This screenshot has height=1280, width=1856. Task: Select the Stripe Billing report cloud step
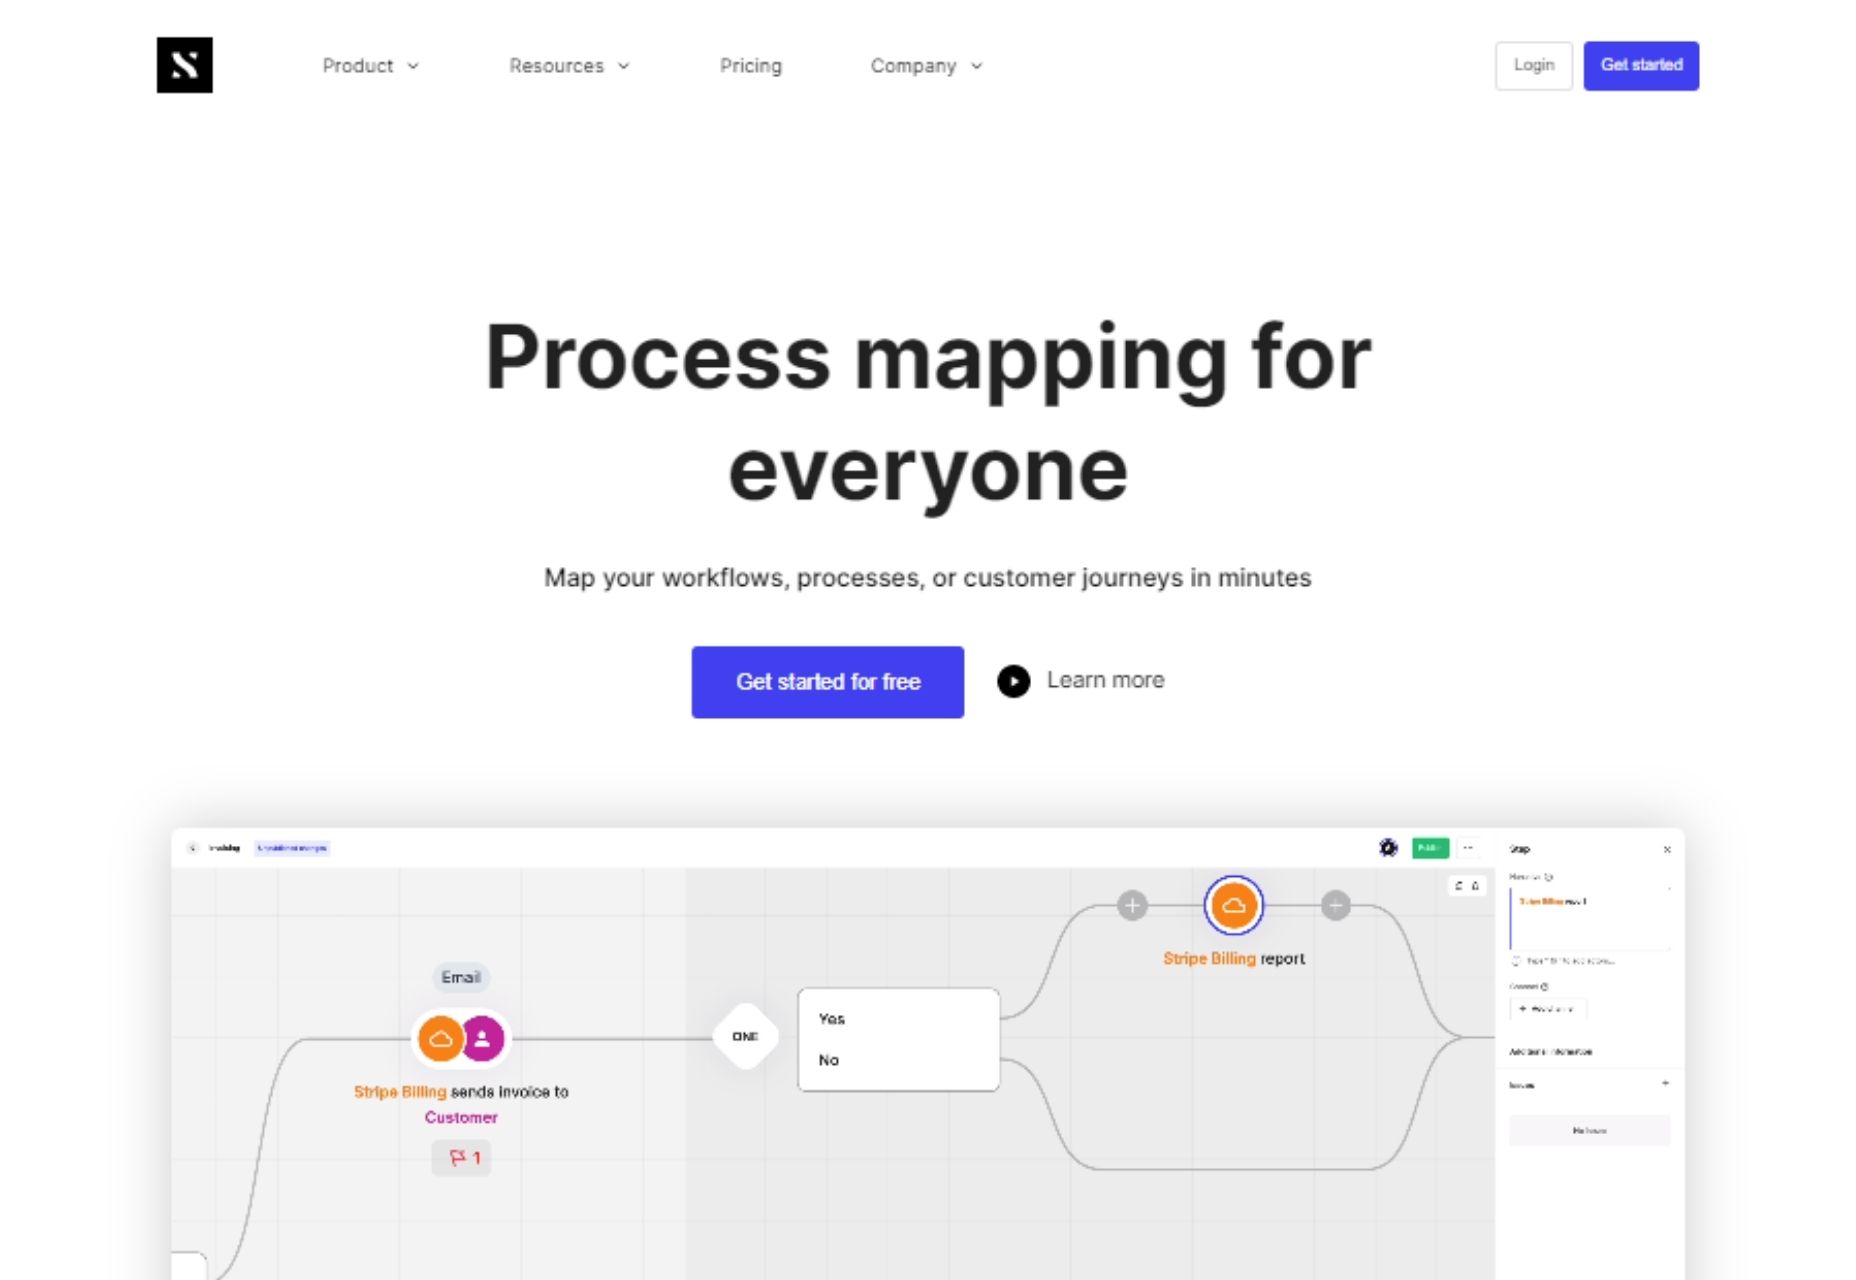pyautogui.click(x=1234, y=906)
